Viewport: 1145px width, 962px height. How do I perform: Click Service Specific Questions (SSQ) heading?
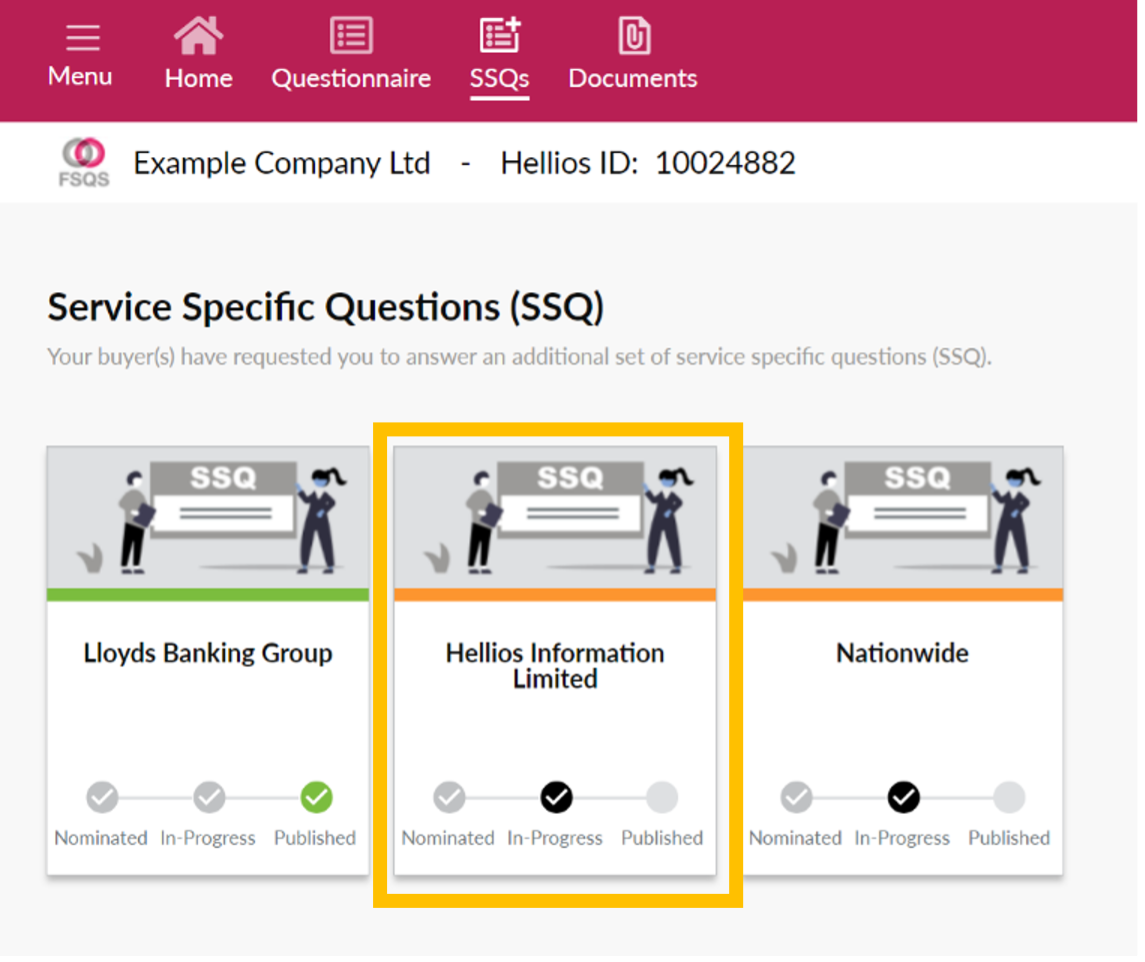click(326, 307)
